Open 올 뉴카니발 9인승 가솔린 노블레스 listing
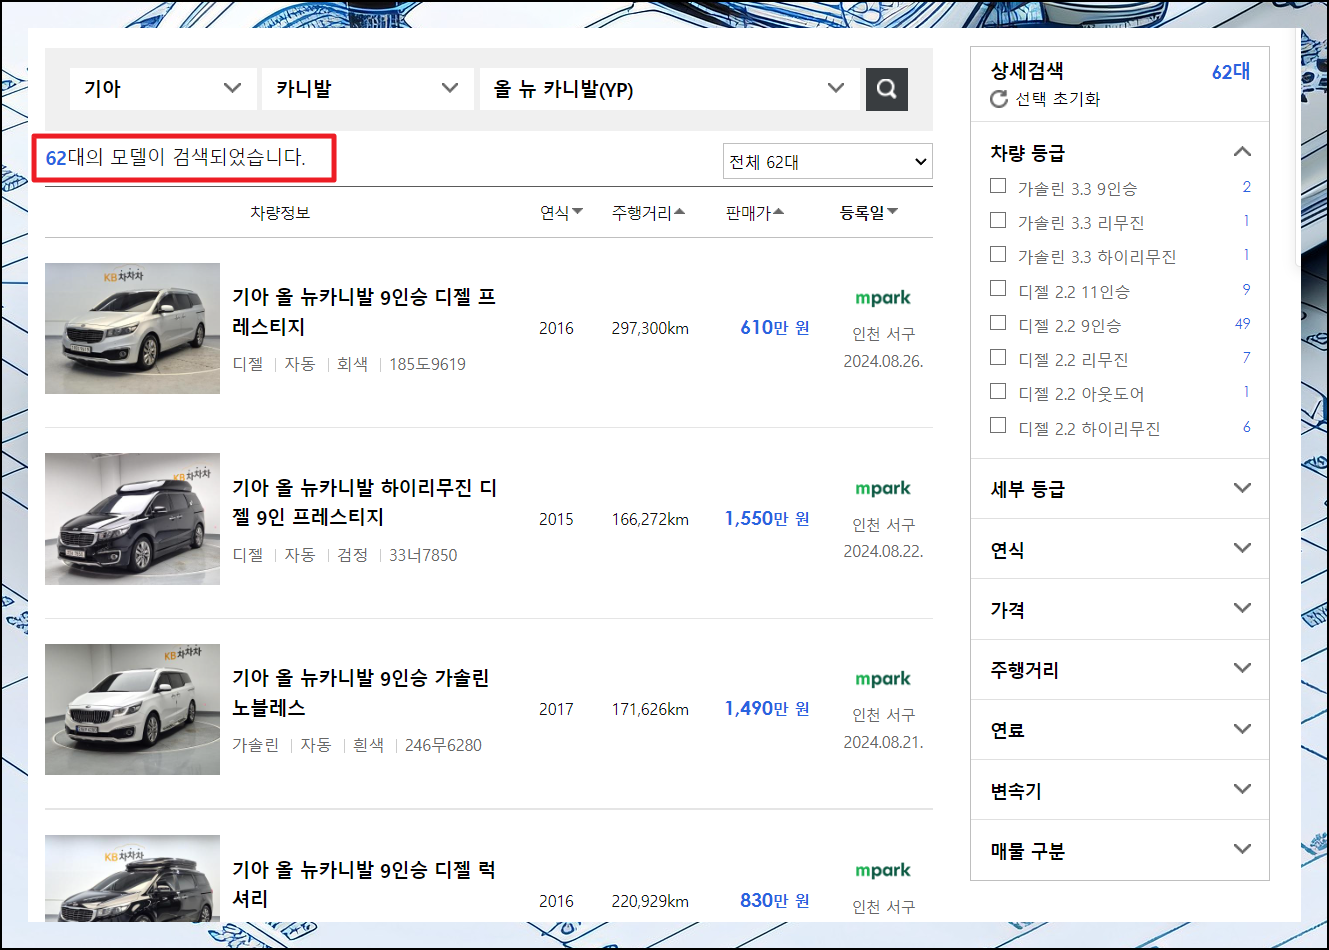The height and width of the screenshot is (950, 1329). (361, 693)
